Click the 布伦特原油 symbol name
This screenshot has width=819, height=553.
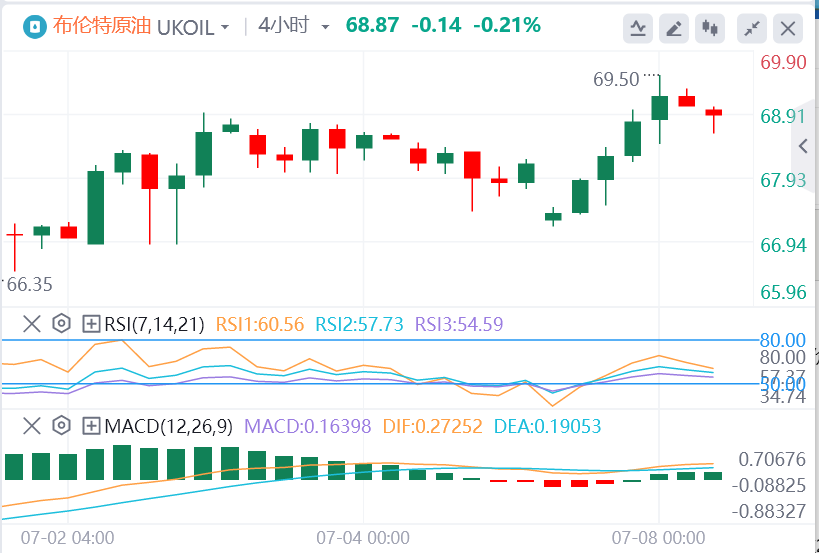pos(102,26)
